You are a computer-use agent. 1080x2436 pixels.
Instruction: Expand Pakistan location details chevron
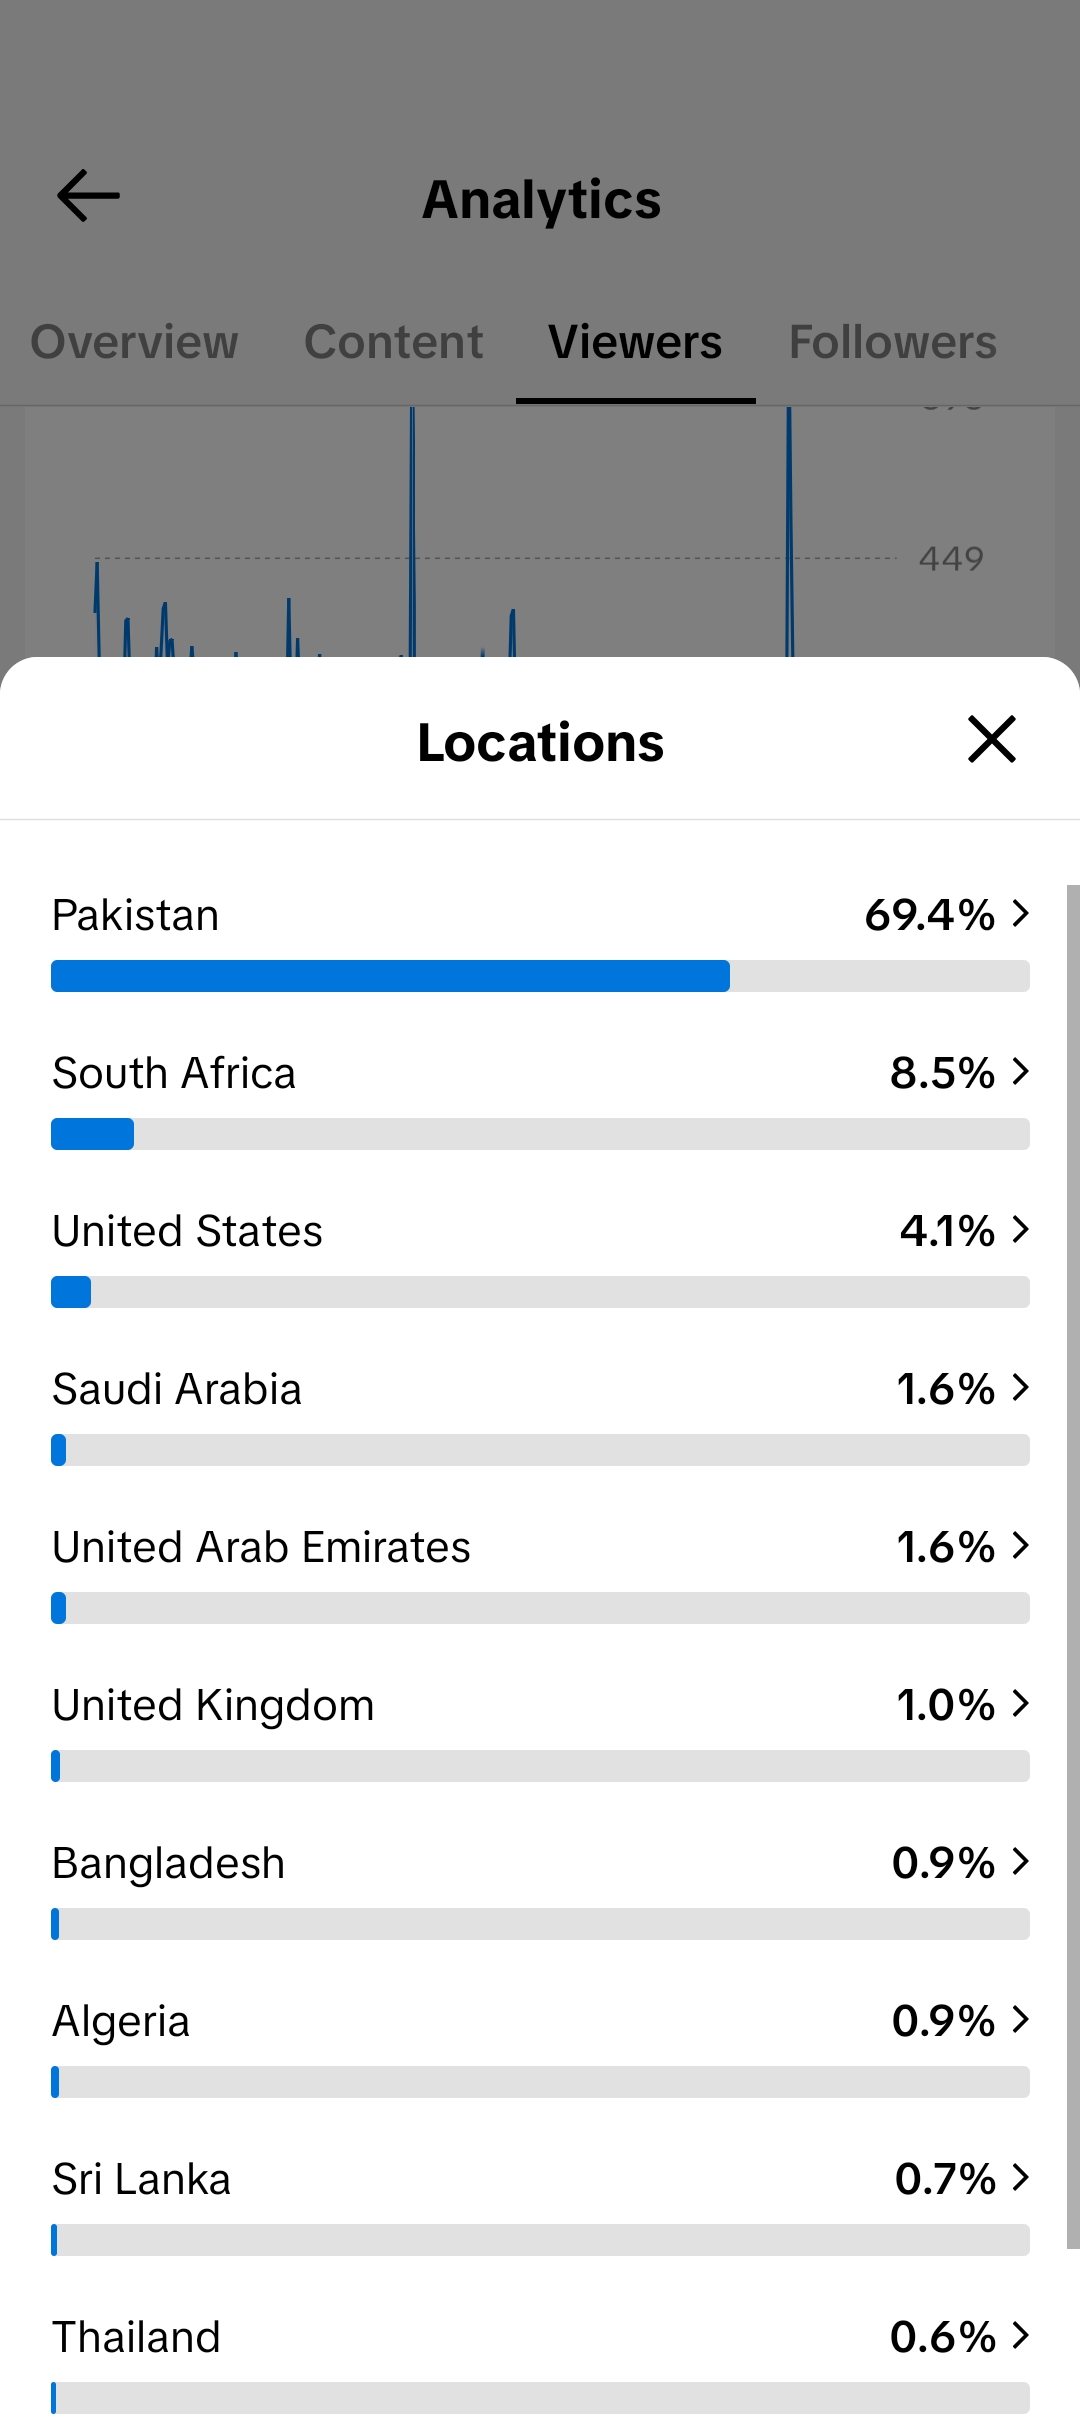pos(1020,914)
